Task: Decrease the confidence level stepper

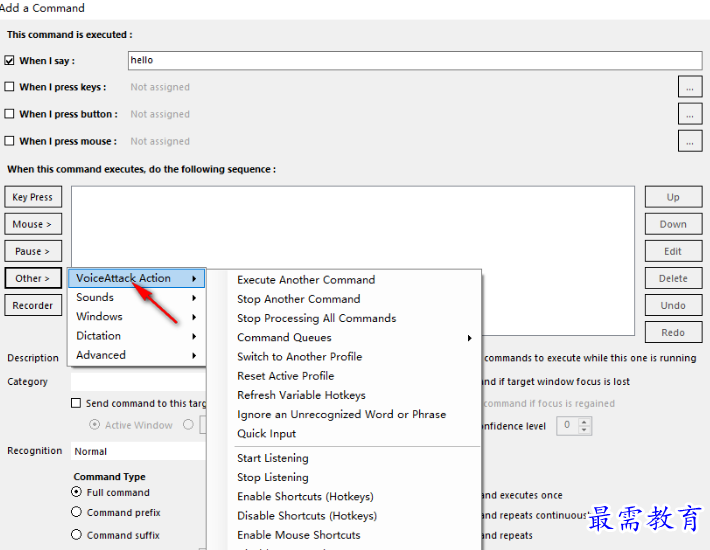Action: click(584, 430)
